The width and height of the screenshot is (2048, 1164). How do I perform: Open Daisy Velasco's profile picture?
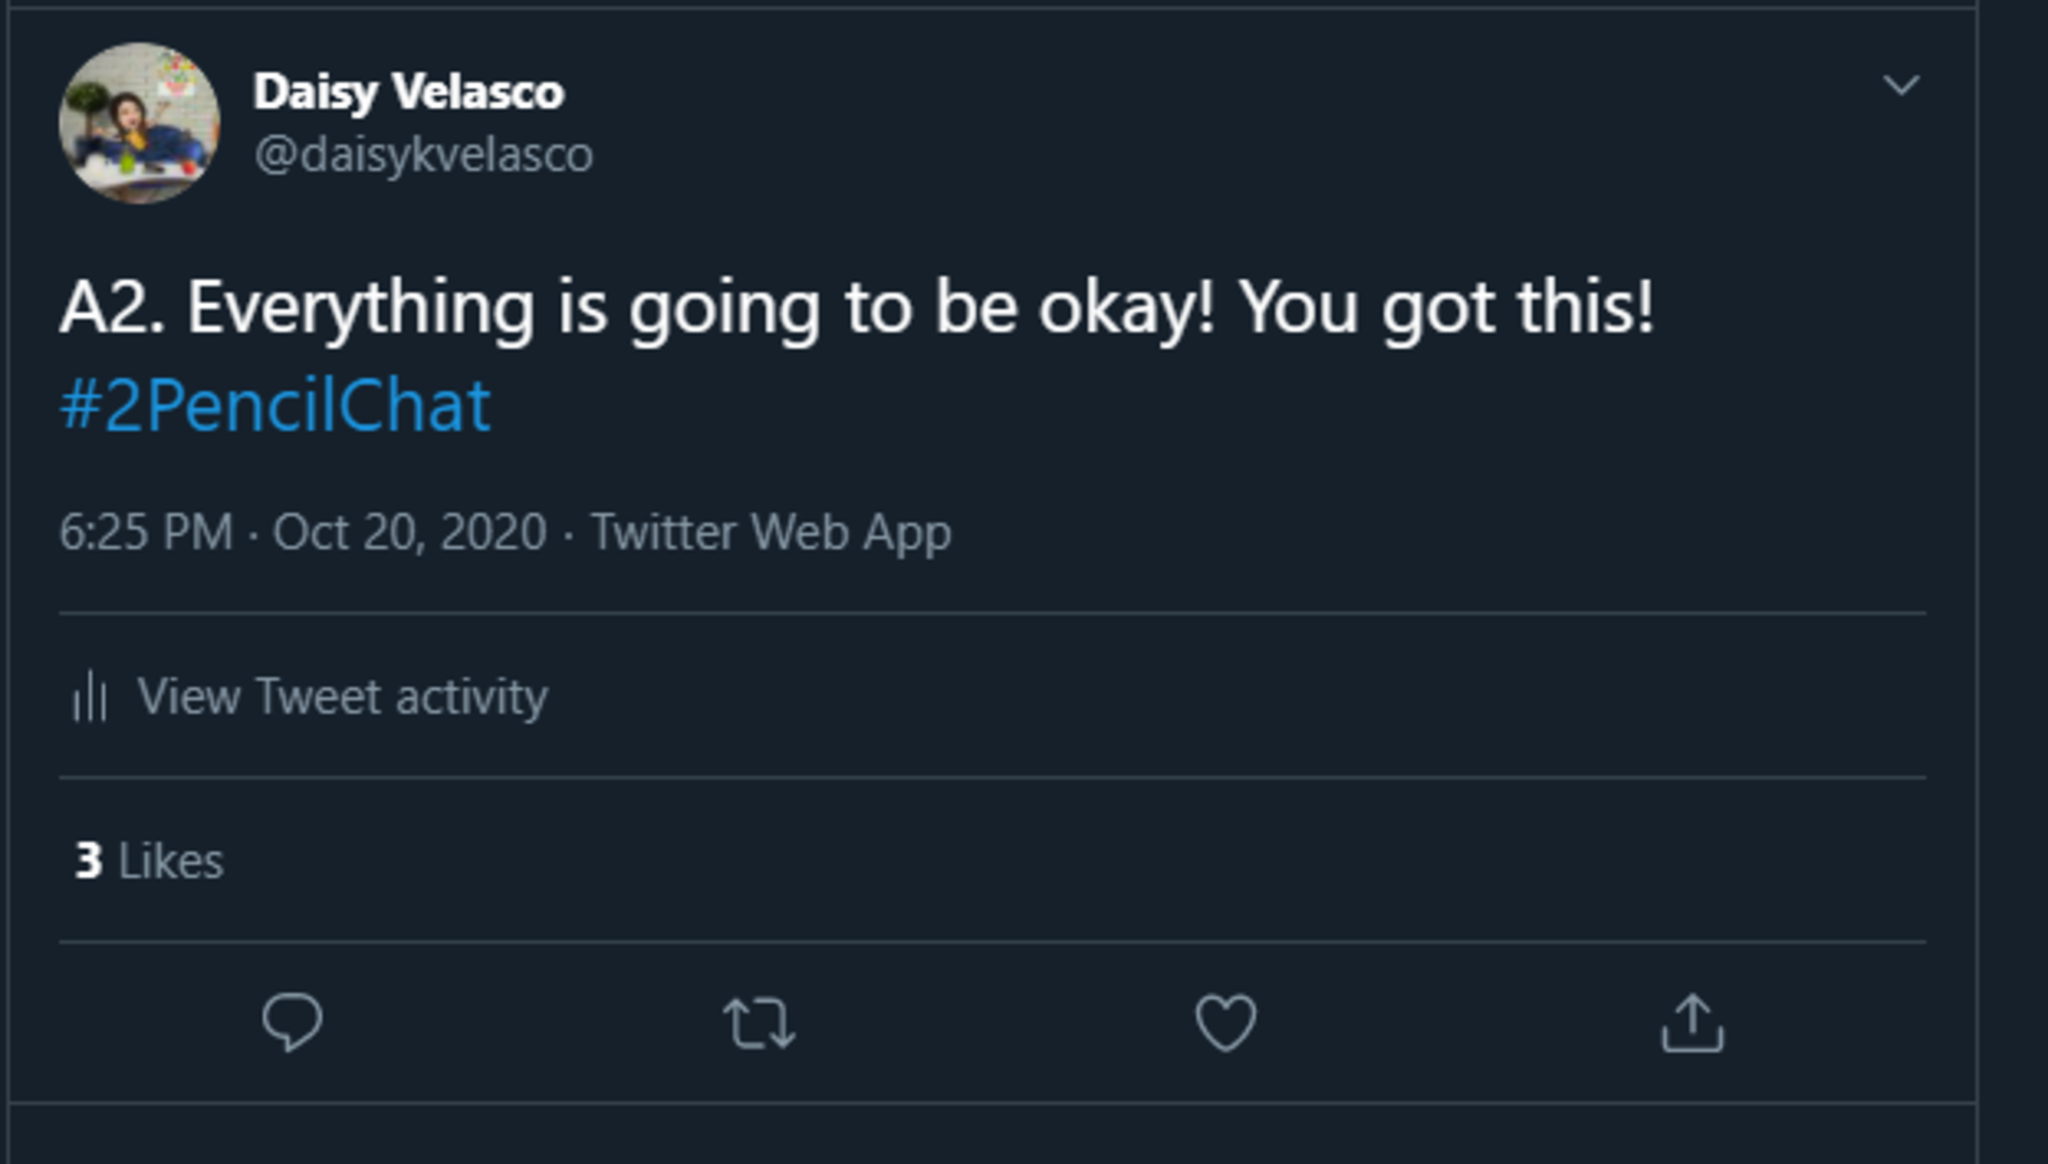[139, 123]
